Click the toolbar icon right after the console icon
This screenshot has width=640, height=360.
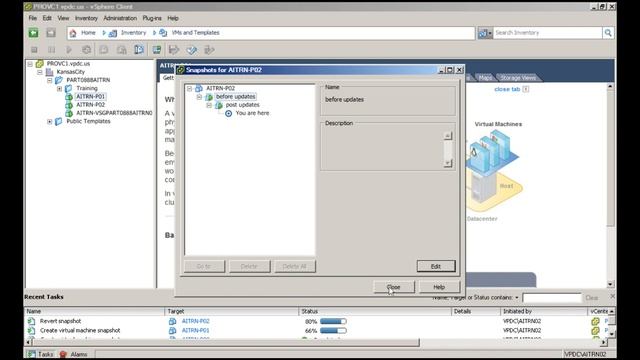tap(174, 50)
